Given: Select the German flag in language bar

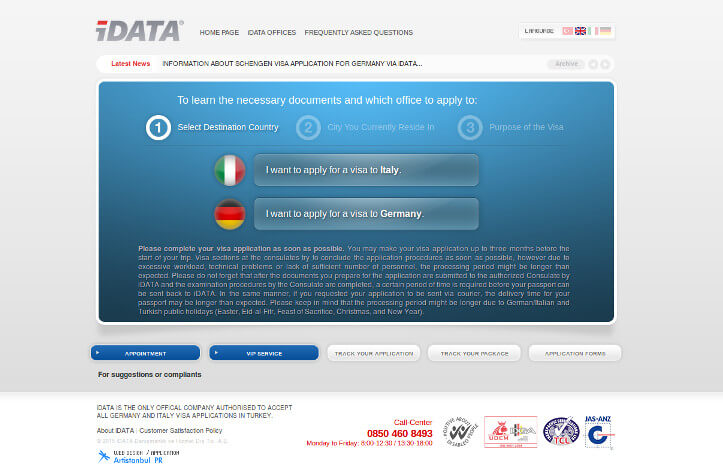Looking at the screenshot, I should 605,31.
